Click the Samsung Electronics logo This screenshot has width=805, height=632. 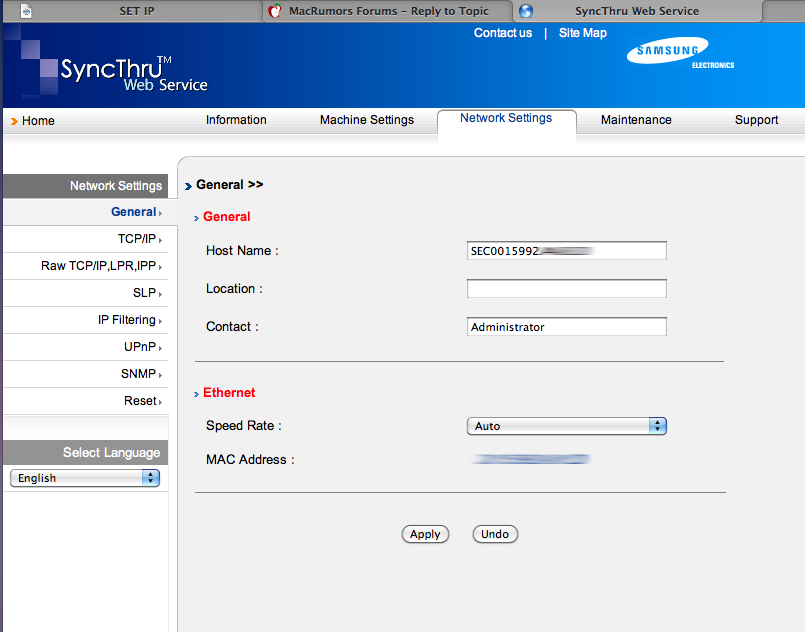(x=680, y=53)
